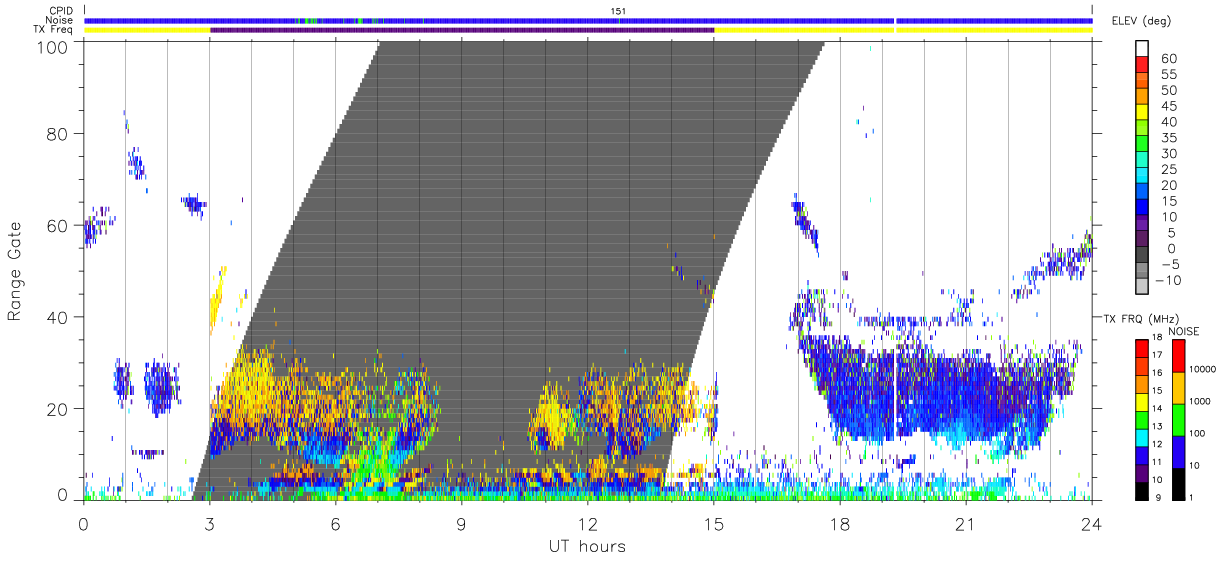
Task: Click TX FRQ colorbar label 14
Action: 1158,410
